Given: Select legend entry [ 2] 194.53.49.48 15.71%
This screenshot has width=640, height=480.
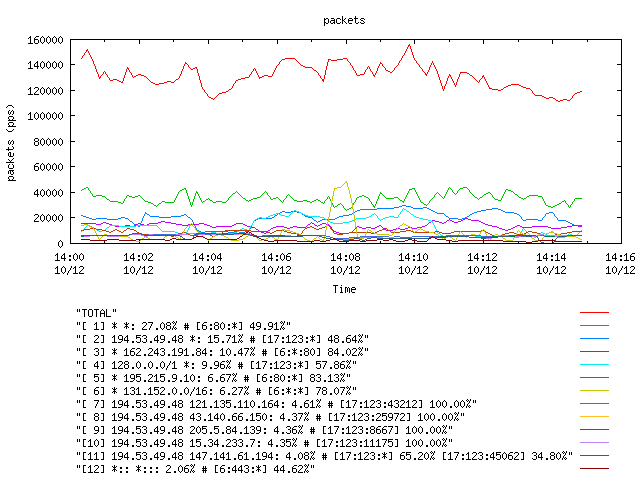Looking at the screenshot, I should (222, 339).
